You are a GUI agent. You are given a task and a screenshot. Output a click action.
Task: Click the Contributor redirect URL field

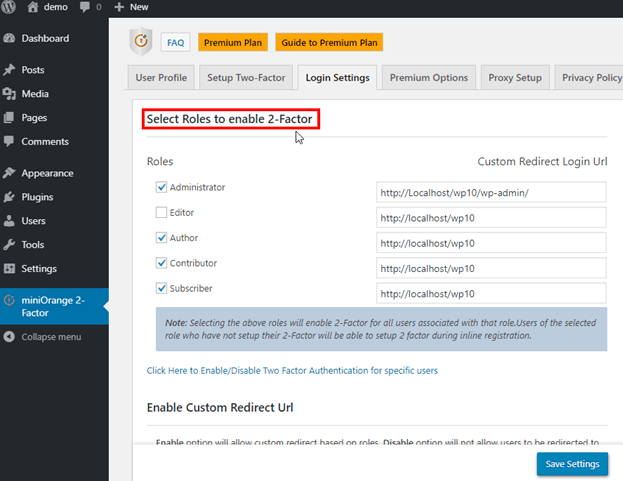(491, 268)
